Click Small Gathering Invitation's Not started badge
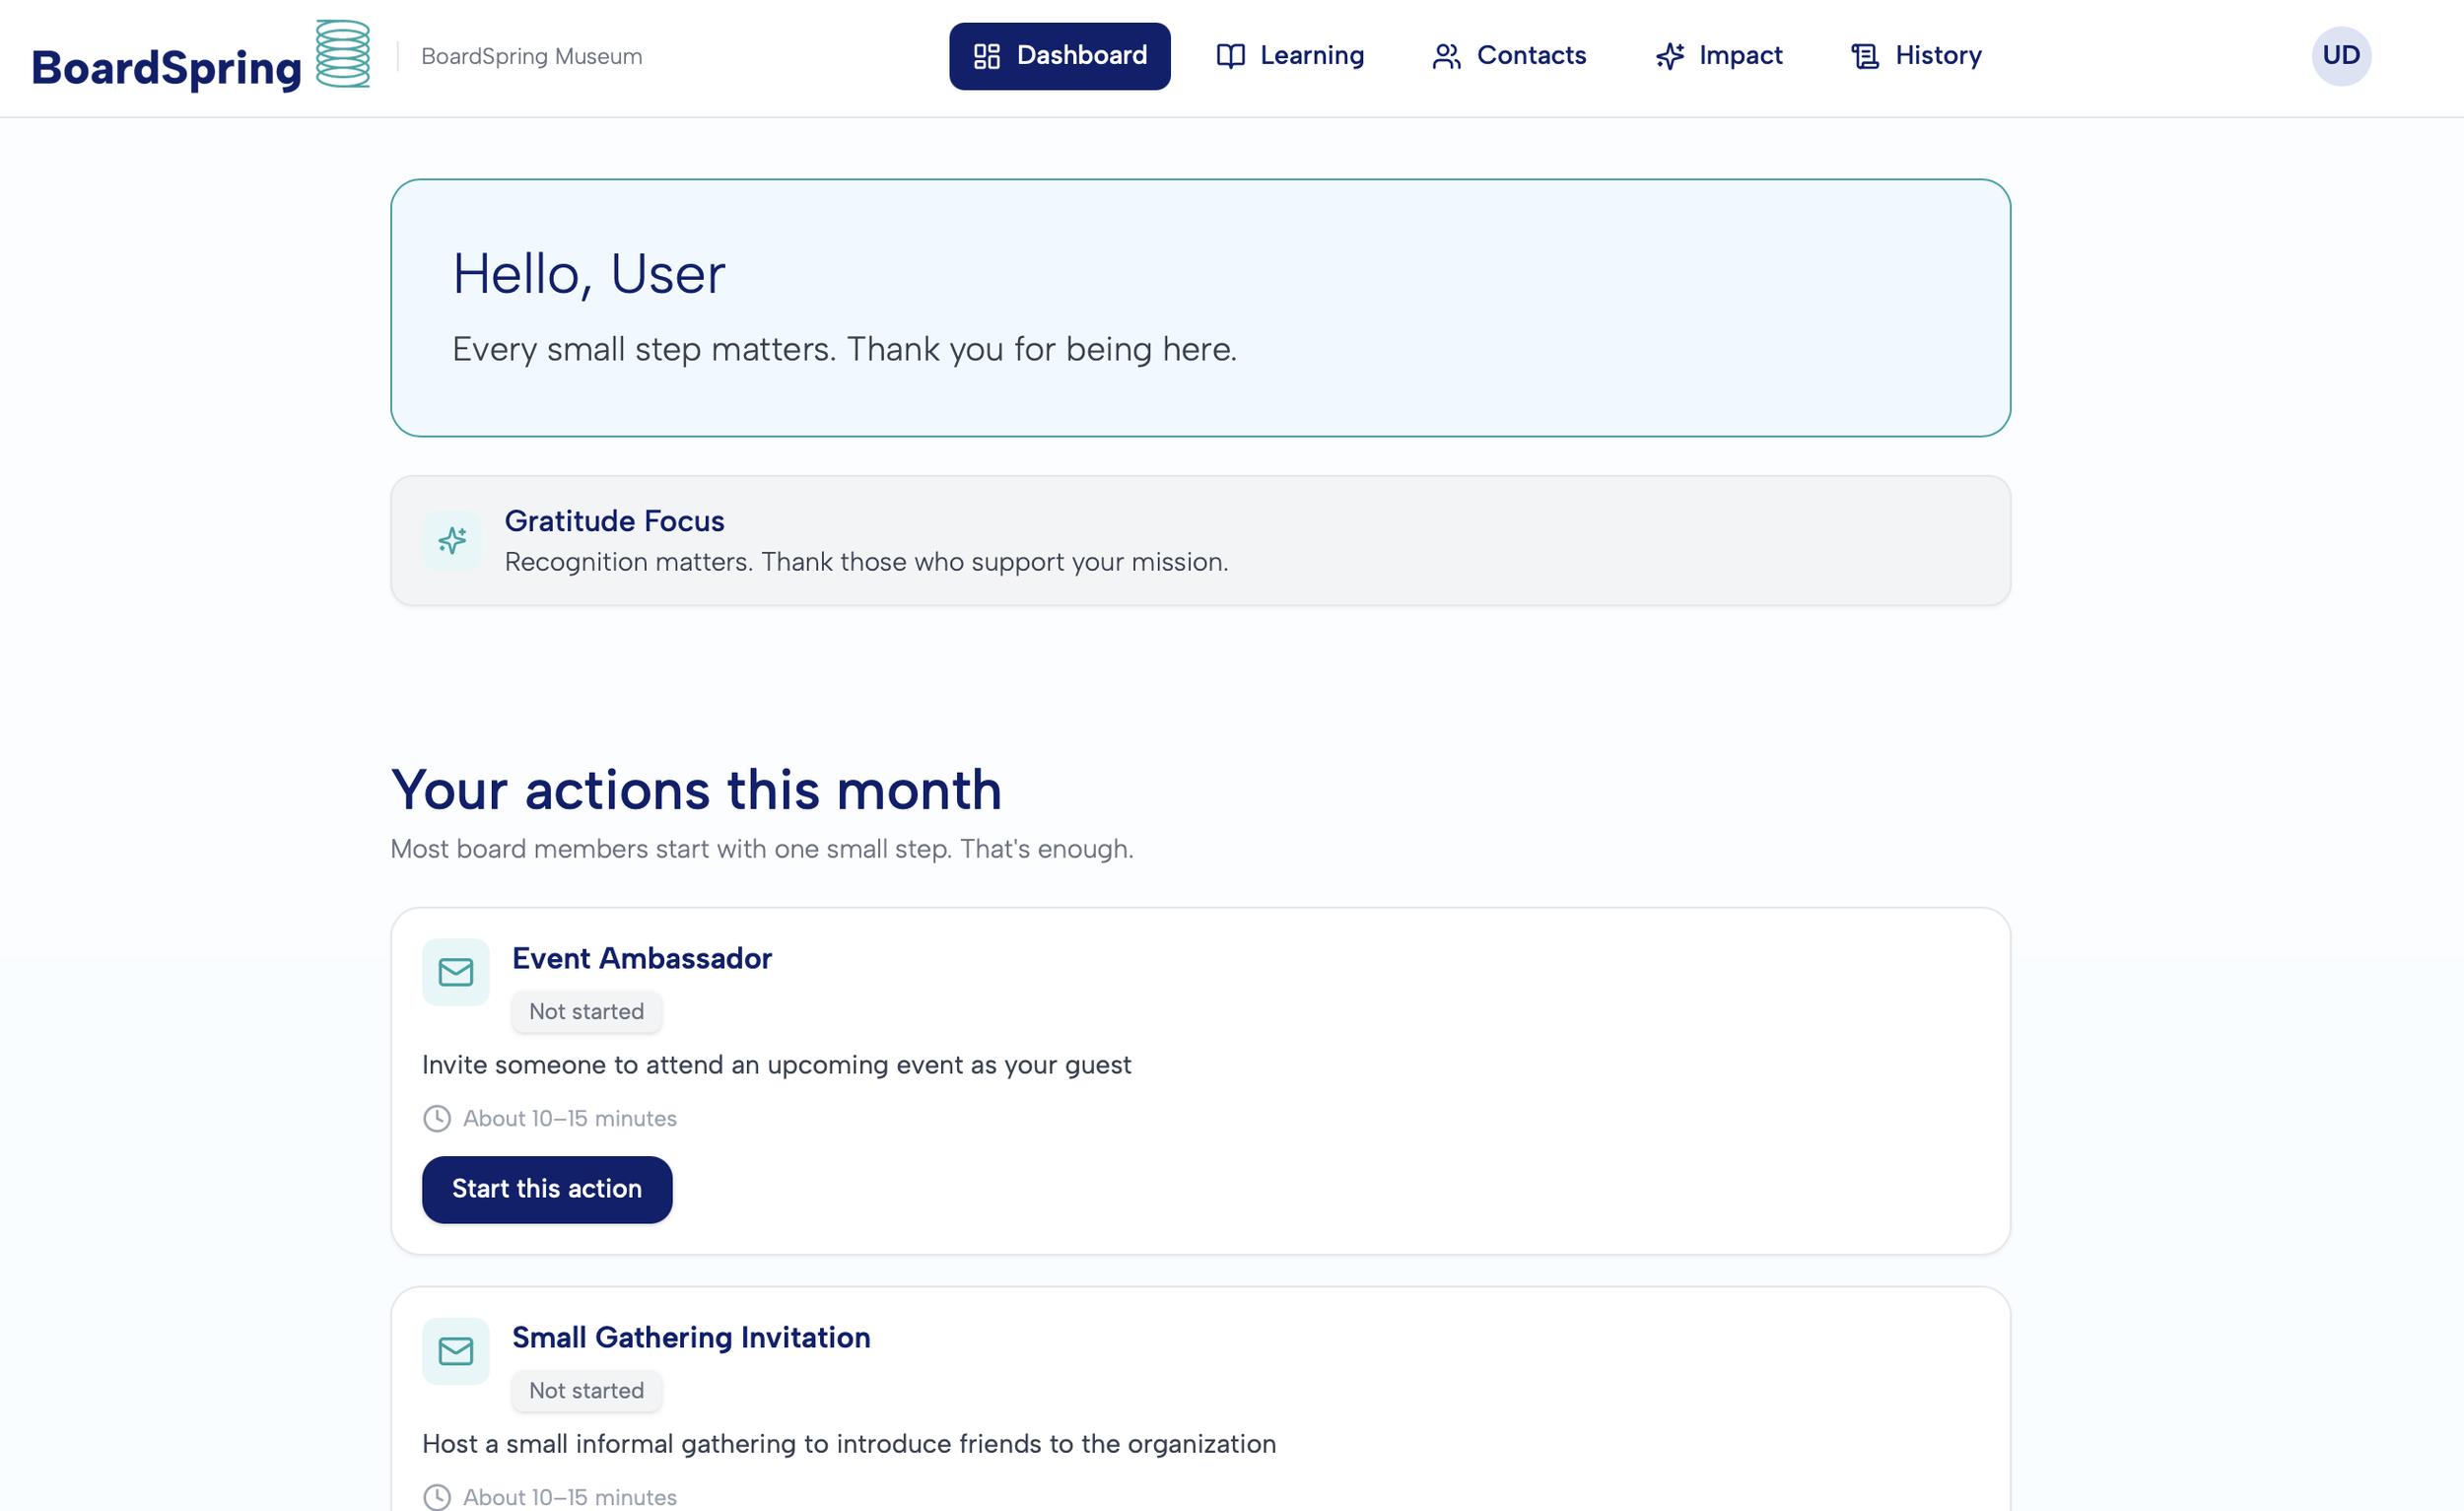2464x1511 pixels. [x=586, y=1390]
